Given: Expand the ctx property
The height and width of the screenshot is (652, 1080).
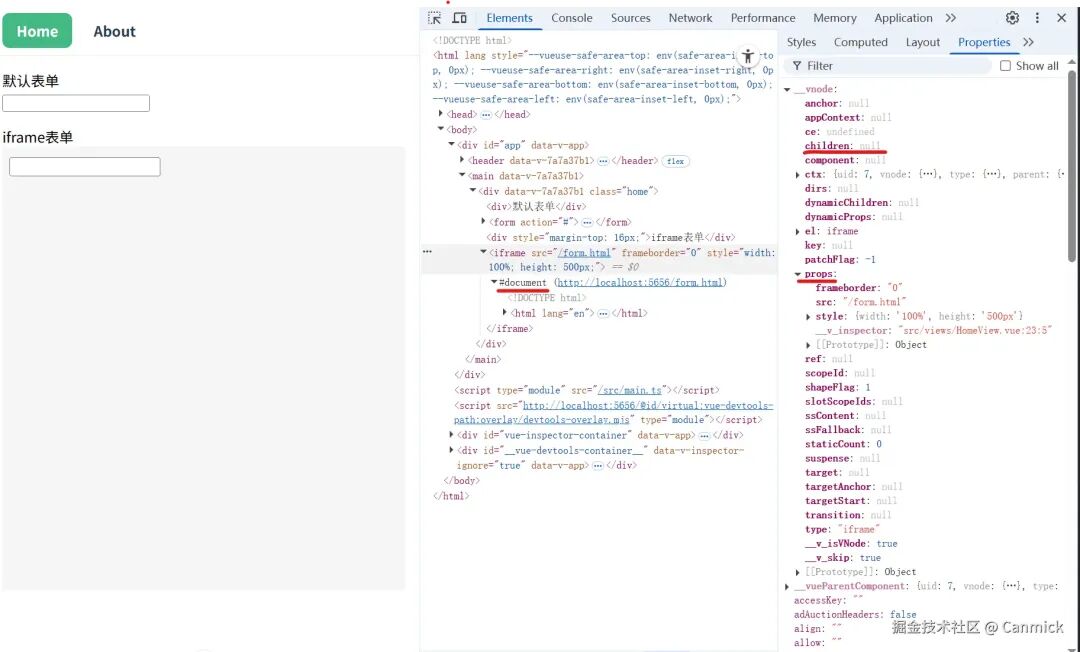Looking at the screenshot, I should click(x=798, y=175).
